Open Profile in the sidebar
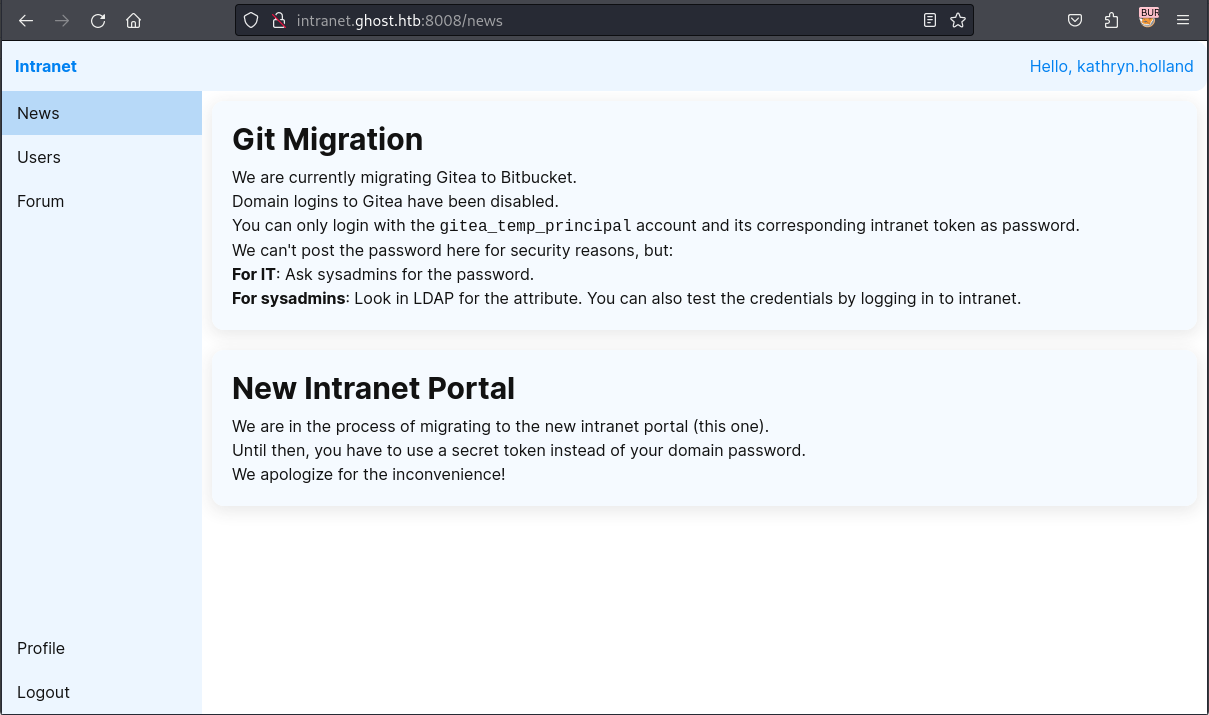Screen dimensions: 1209x715 pos(101,648)
